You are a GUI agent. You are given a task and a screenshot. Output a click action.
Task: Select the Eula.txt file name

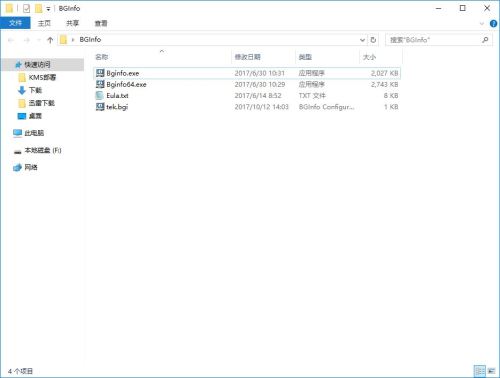(117, 96)
